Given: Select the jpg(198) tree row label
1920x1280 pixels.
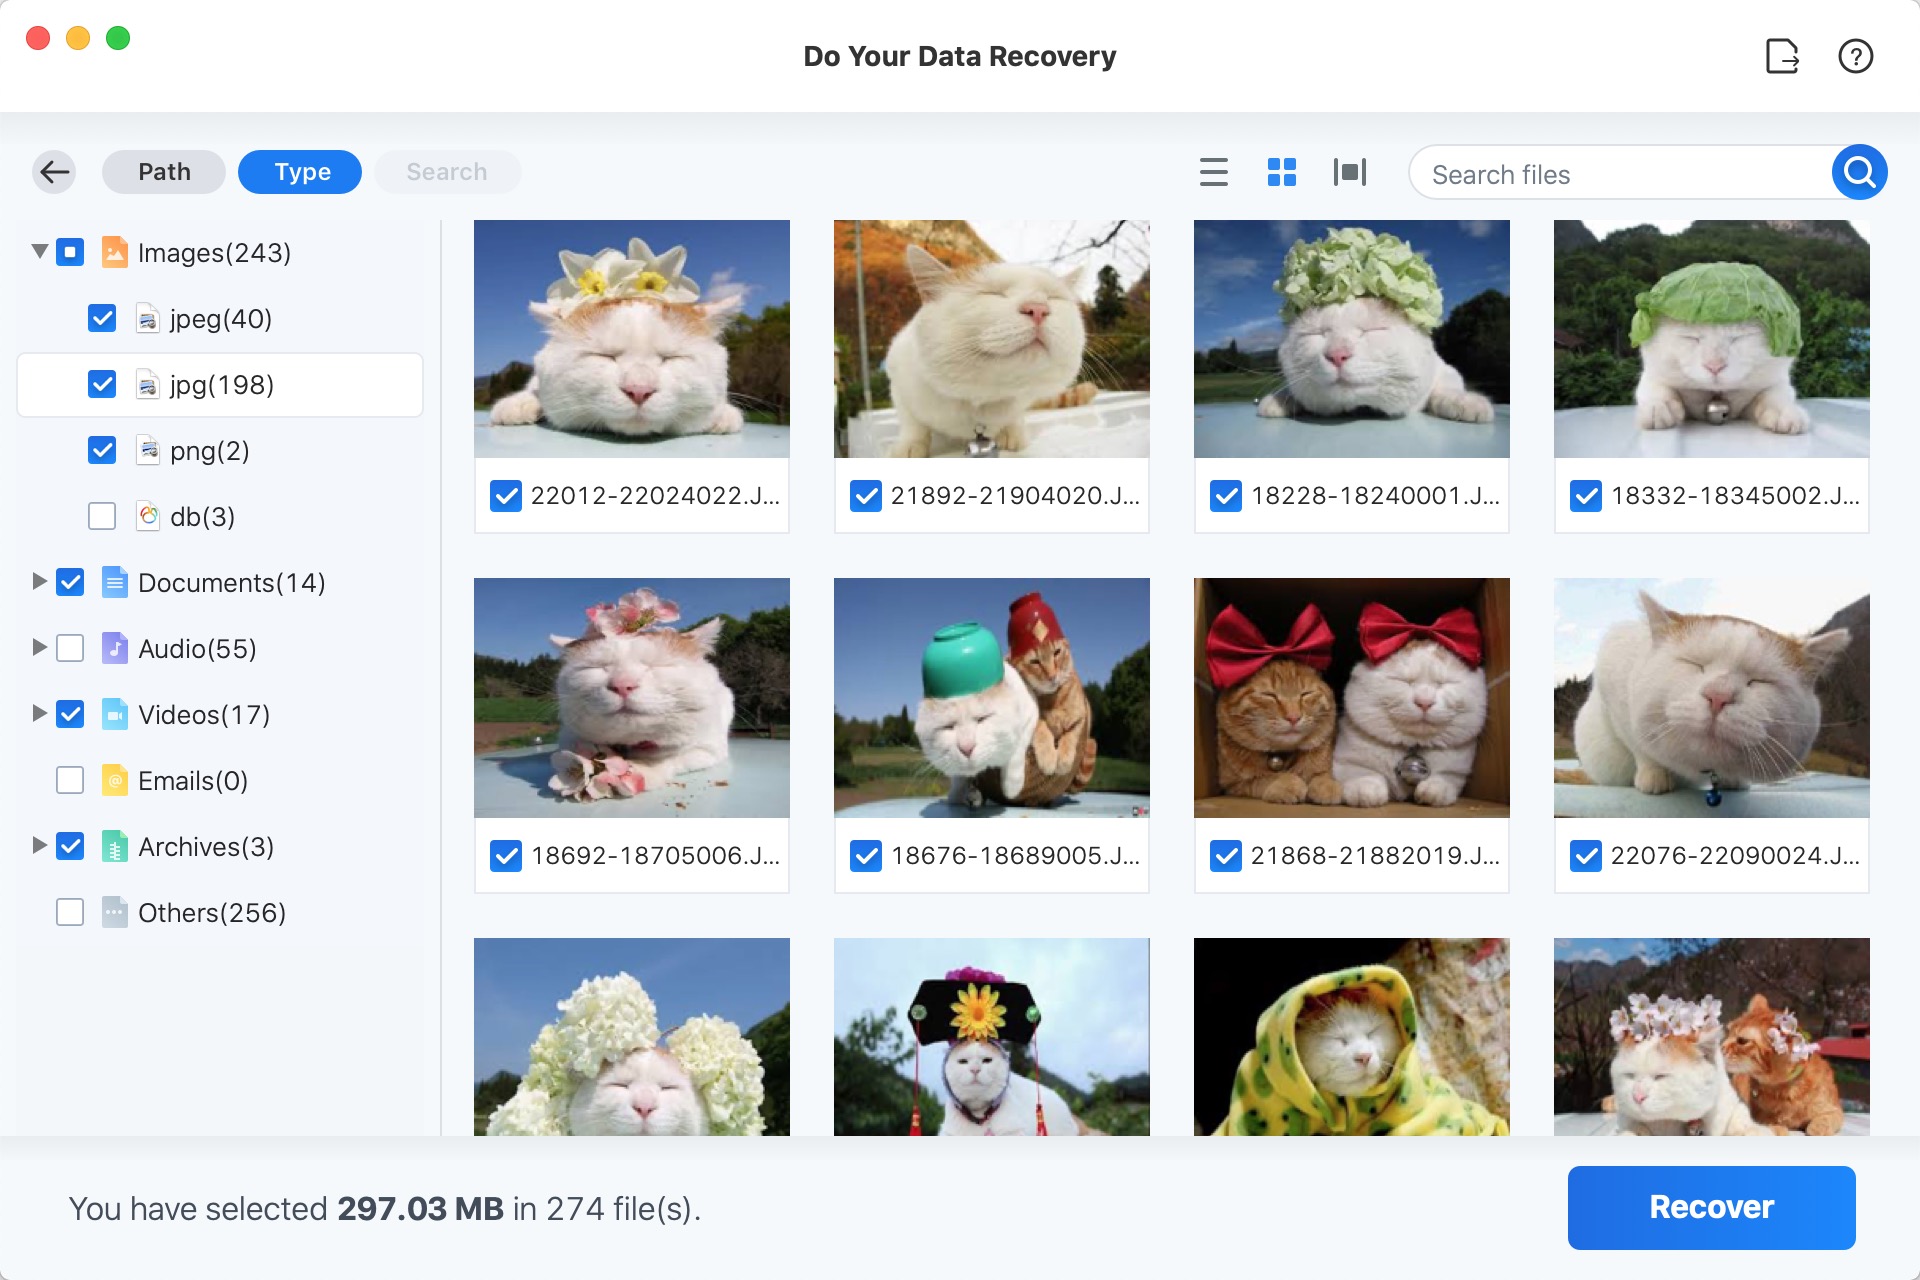Looking at the screenshot, I should (222, 385).
